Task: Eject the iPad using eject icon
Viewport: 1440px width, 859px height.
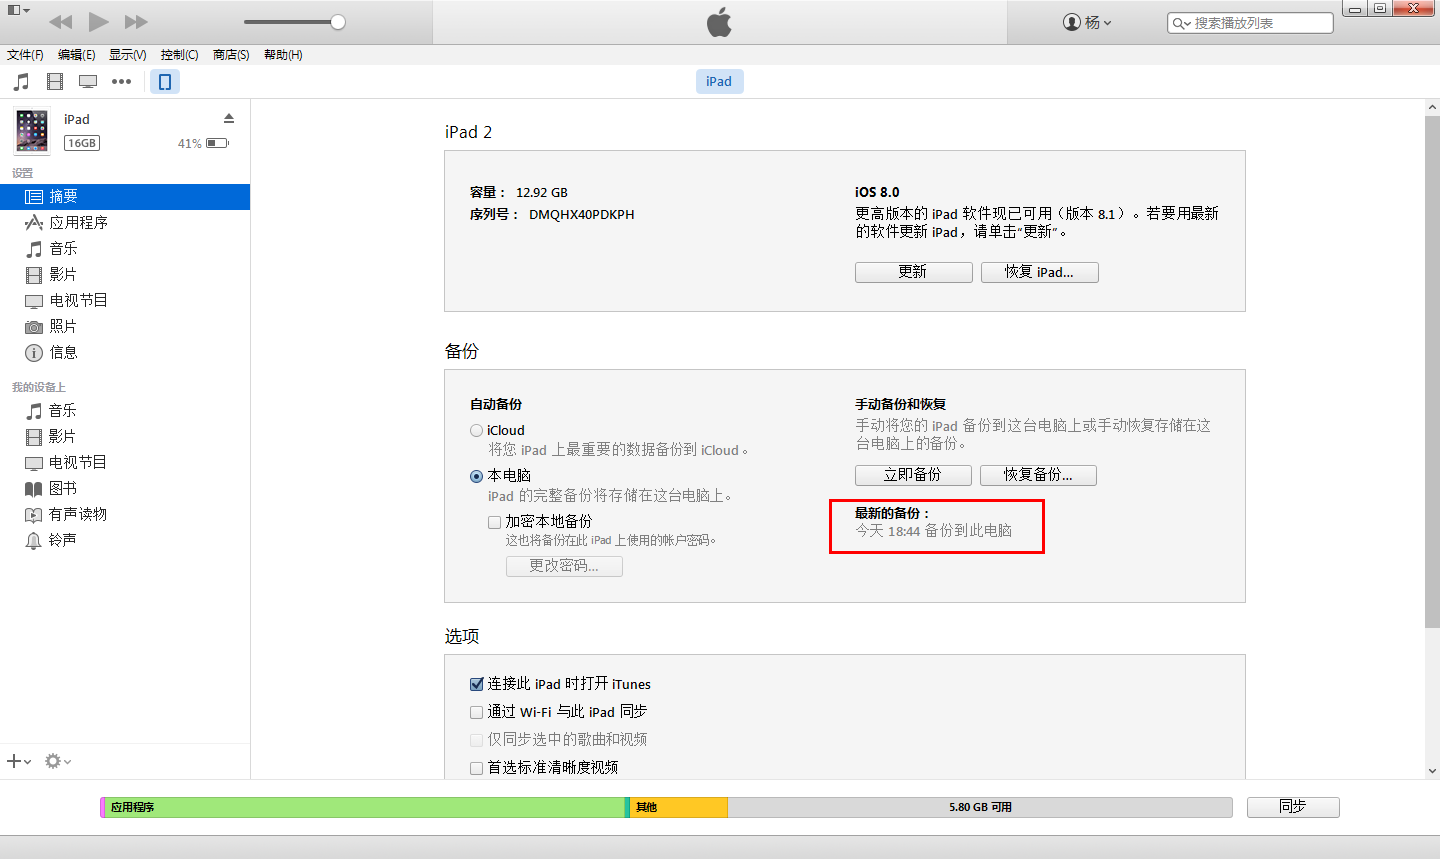Action: click(229, 118)
